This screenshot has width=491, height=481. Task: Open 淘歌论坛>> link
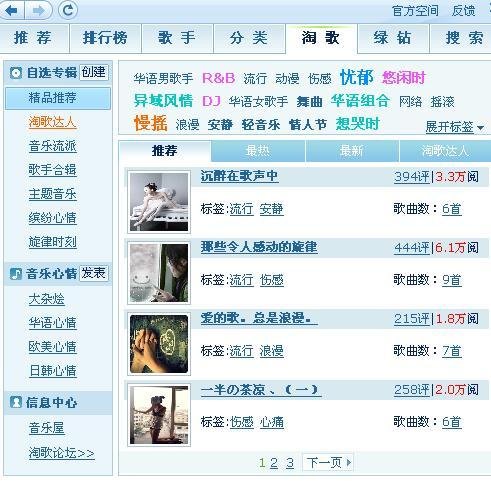pos(62,453)
